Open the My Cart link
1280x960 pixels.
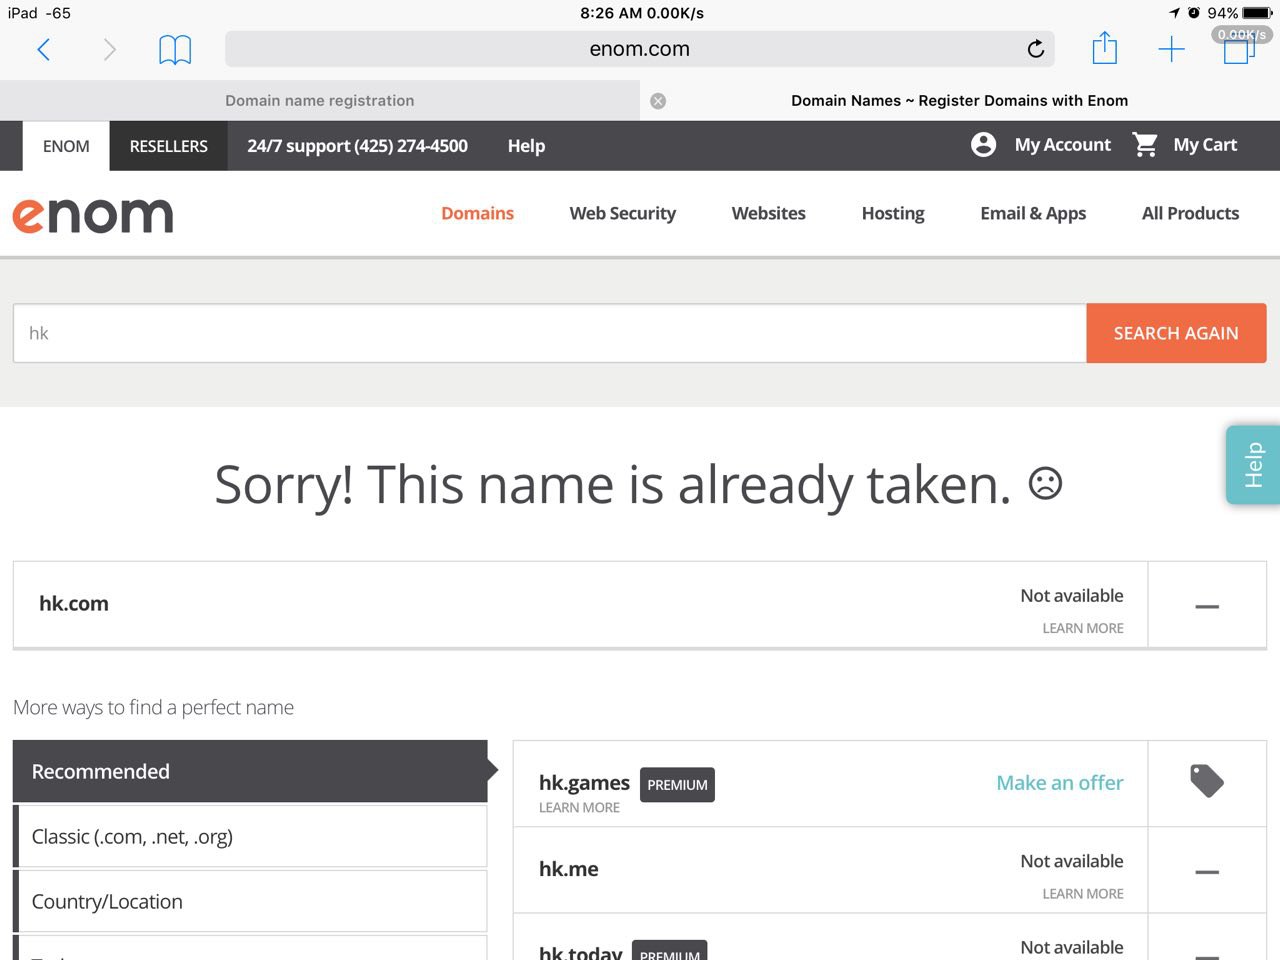1205,145
